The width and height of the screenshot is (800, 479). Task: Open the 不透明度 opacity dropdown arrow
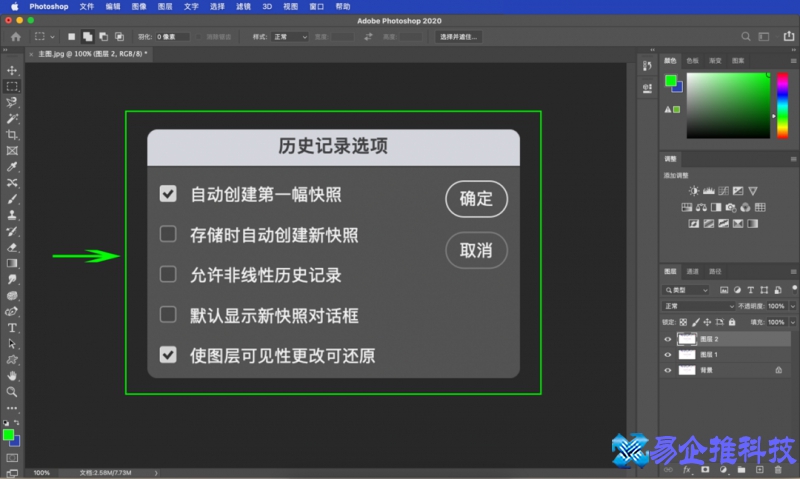click(792, 306)
